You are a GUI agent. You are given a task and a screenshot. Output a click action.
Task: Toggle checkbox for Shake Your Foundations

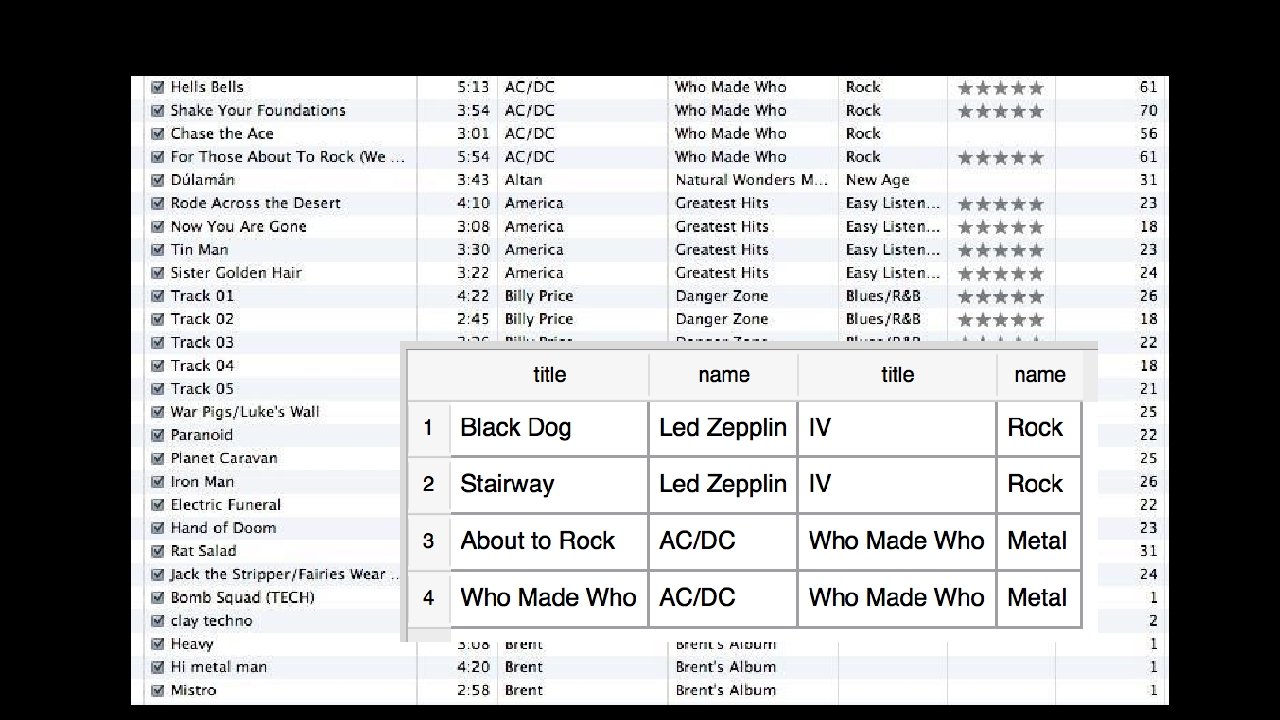(x=157, y=110)
